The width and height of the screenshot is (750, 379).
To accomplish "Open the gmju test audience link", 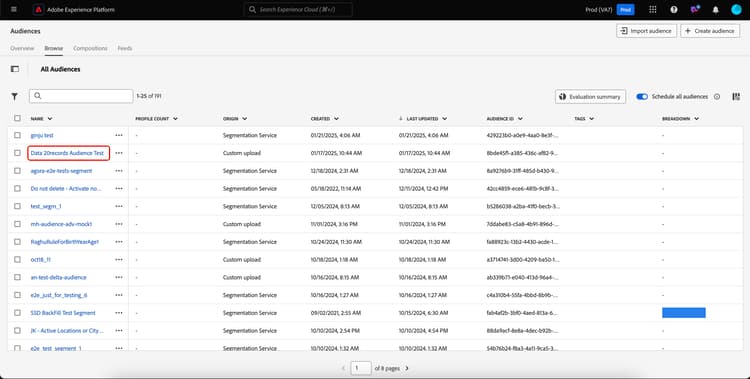I will pyautogui.click(x=42, y=135).
